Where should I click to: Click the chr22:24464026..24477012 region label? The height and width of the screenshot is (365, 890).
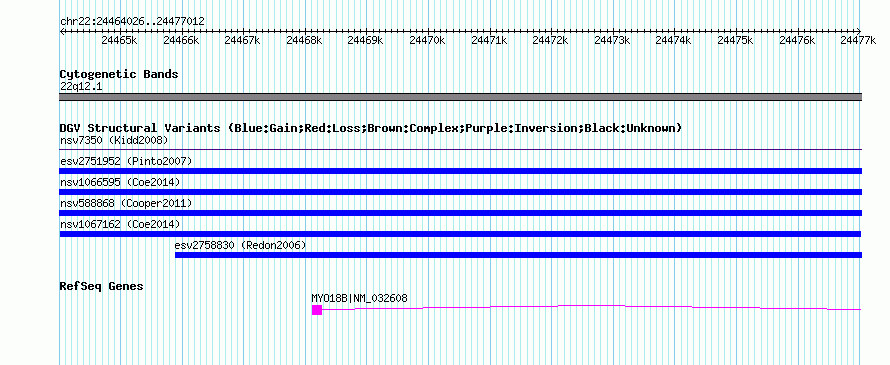[132, 22]
